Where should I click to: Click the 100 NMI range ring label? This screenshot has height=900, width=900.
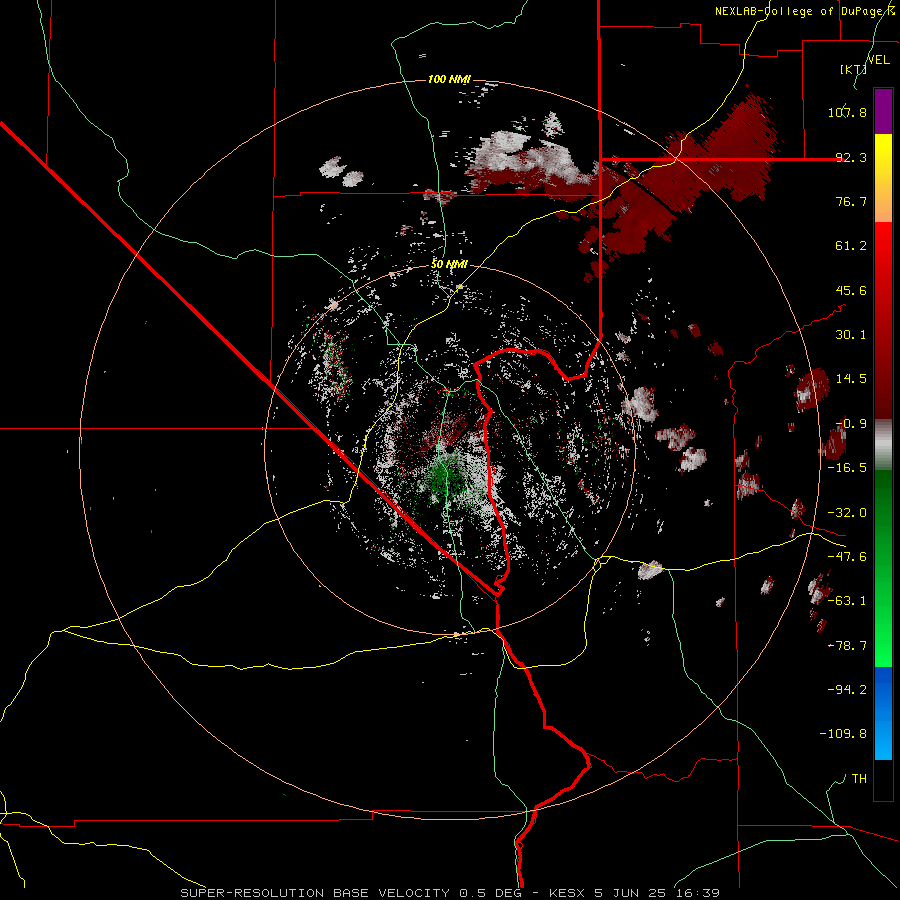pos(449,79)
